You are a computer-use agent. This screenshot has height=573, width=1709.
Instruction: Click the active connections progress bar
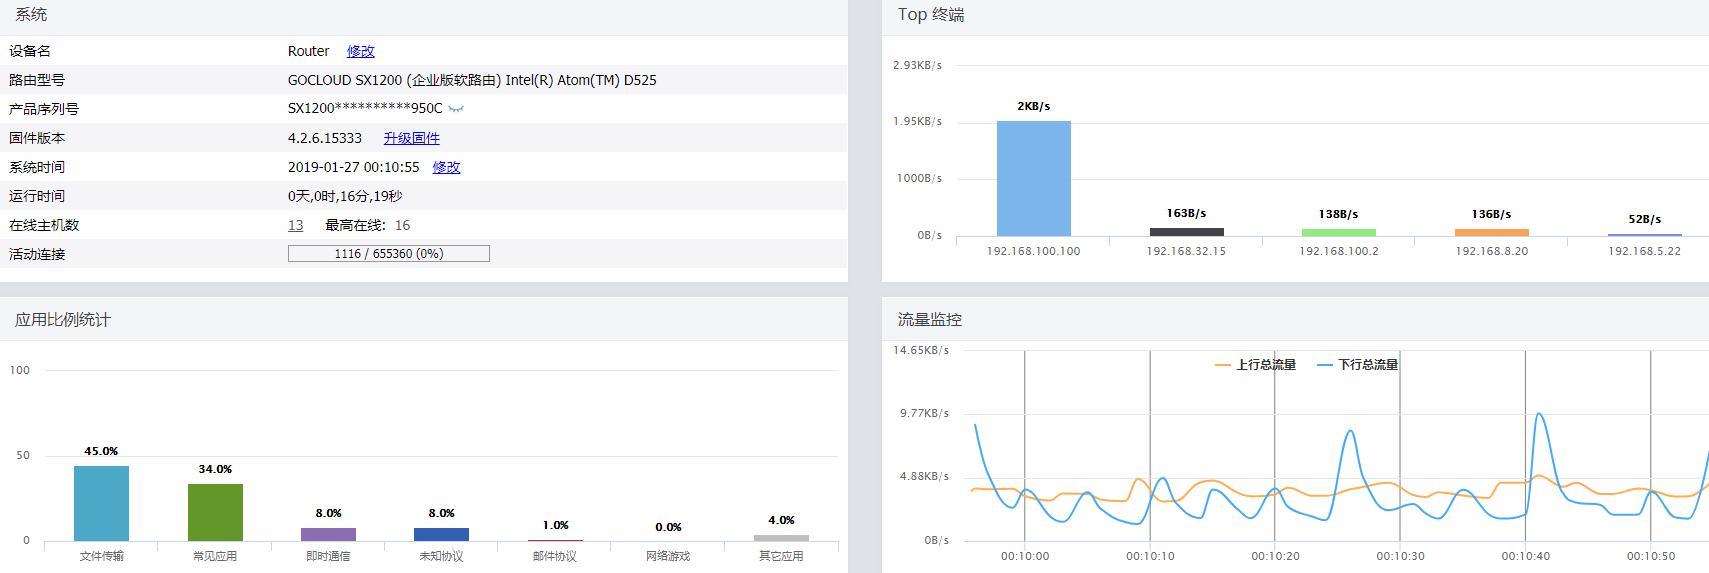coord(388,254)
